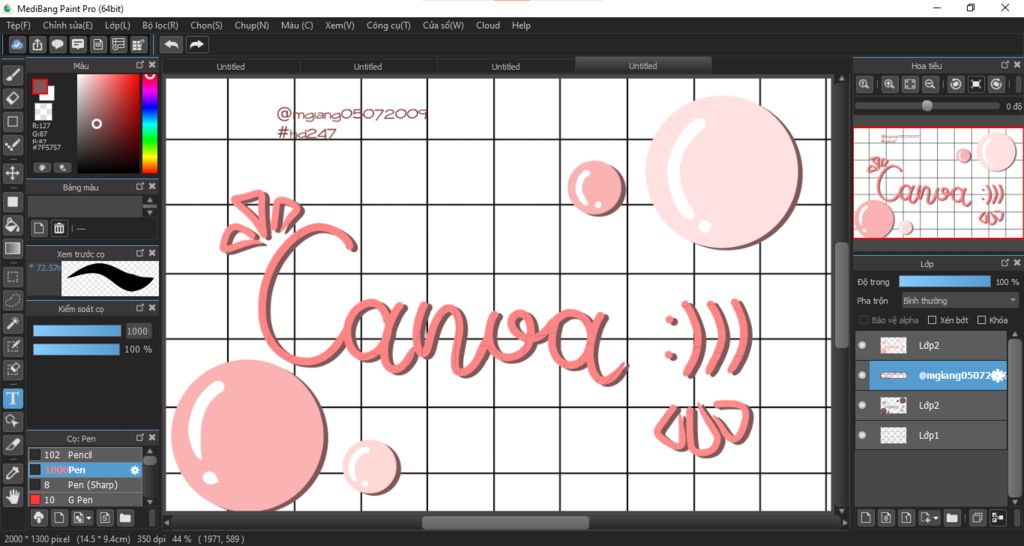Open the Help menu
Screen dimensions: 1024x546
(521, 25)
